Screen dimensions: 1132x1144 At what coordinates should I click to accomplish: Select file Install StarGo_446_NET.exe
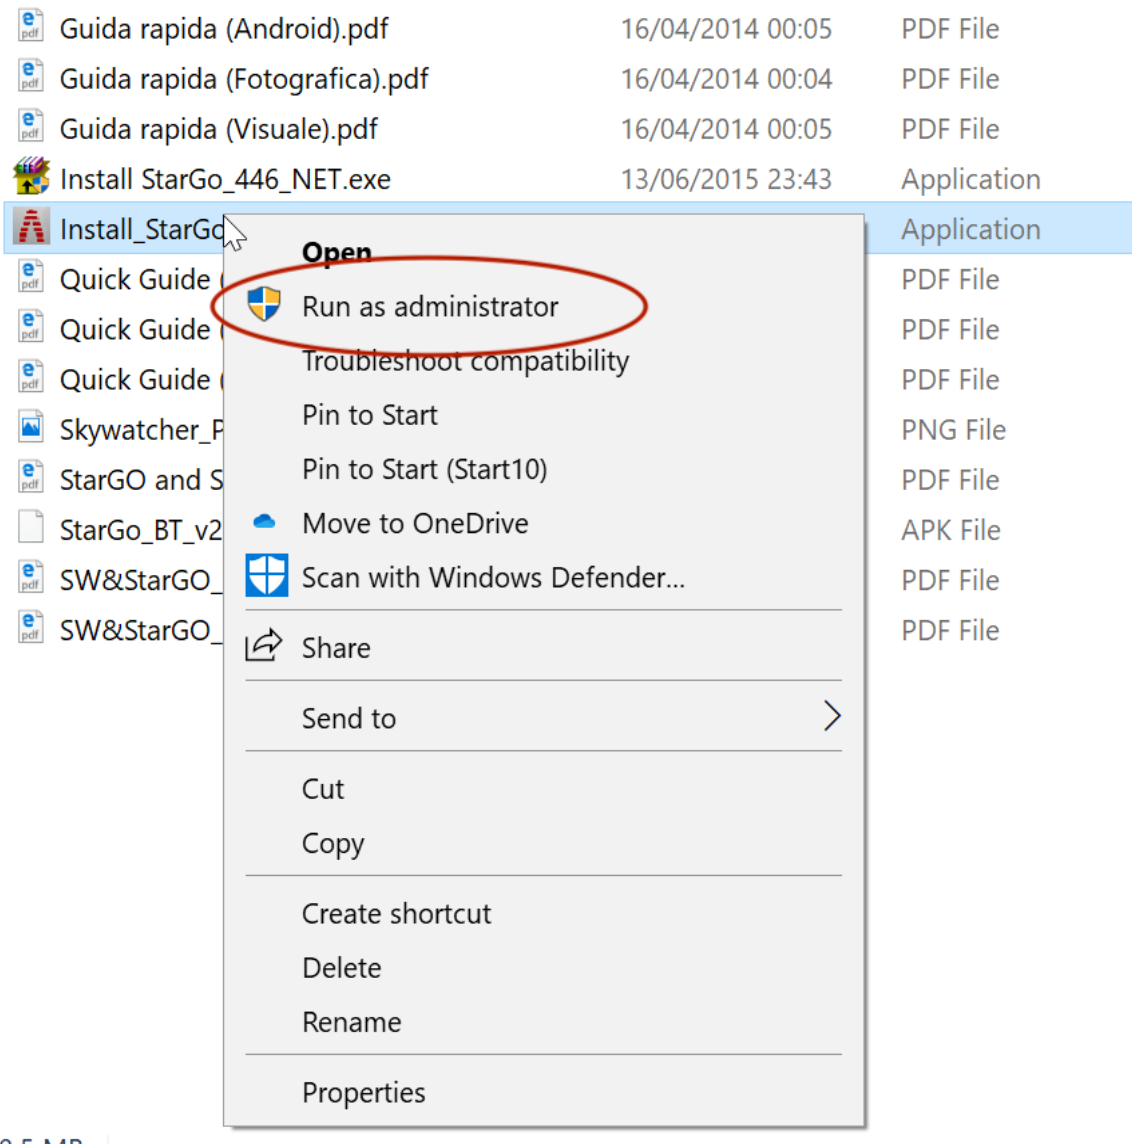point(225,179)
